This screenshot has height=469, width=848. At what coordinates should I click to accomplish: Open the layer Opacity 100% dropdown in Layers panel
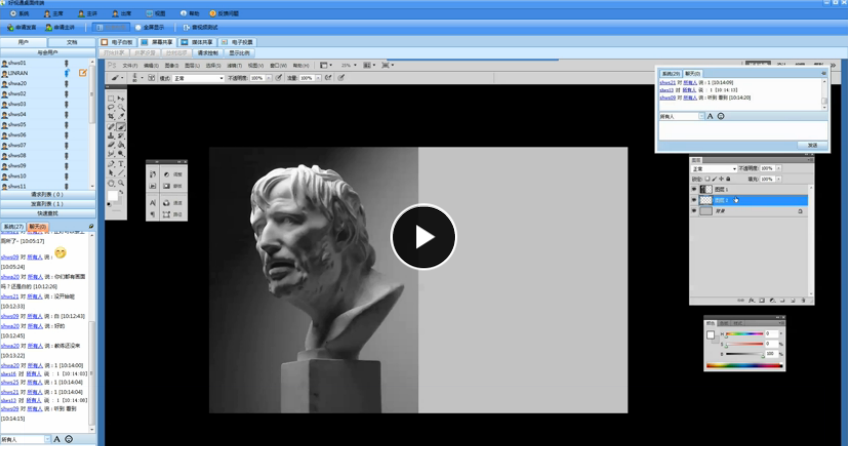tap(778, 168)
